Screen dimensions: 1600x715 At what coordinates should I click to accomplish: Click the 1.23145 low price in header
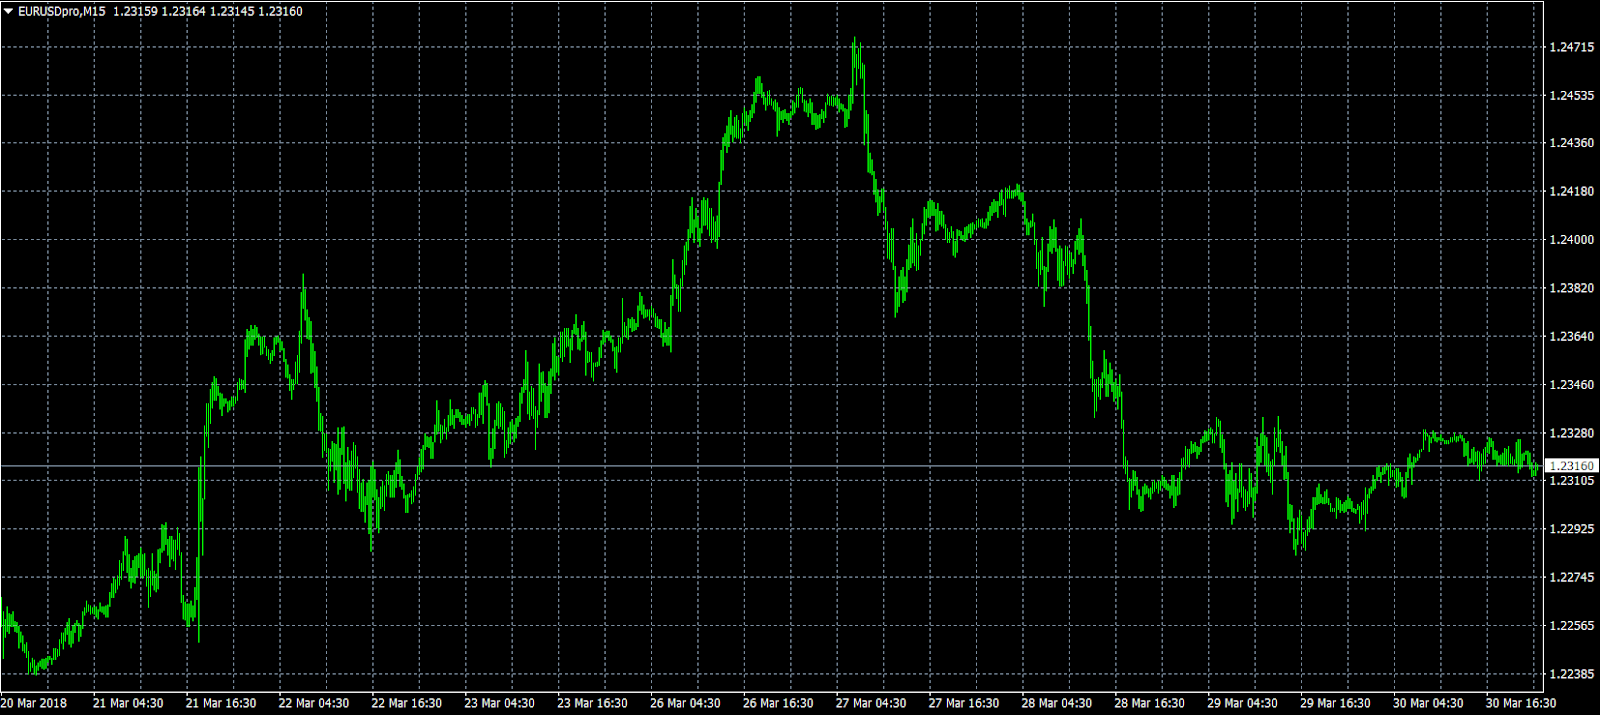click(x=232, y=11)
